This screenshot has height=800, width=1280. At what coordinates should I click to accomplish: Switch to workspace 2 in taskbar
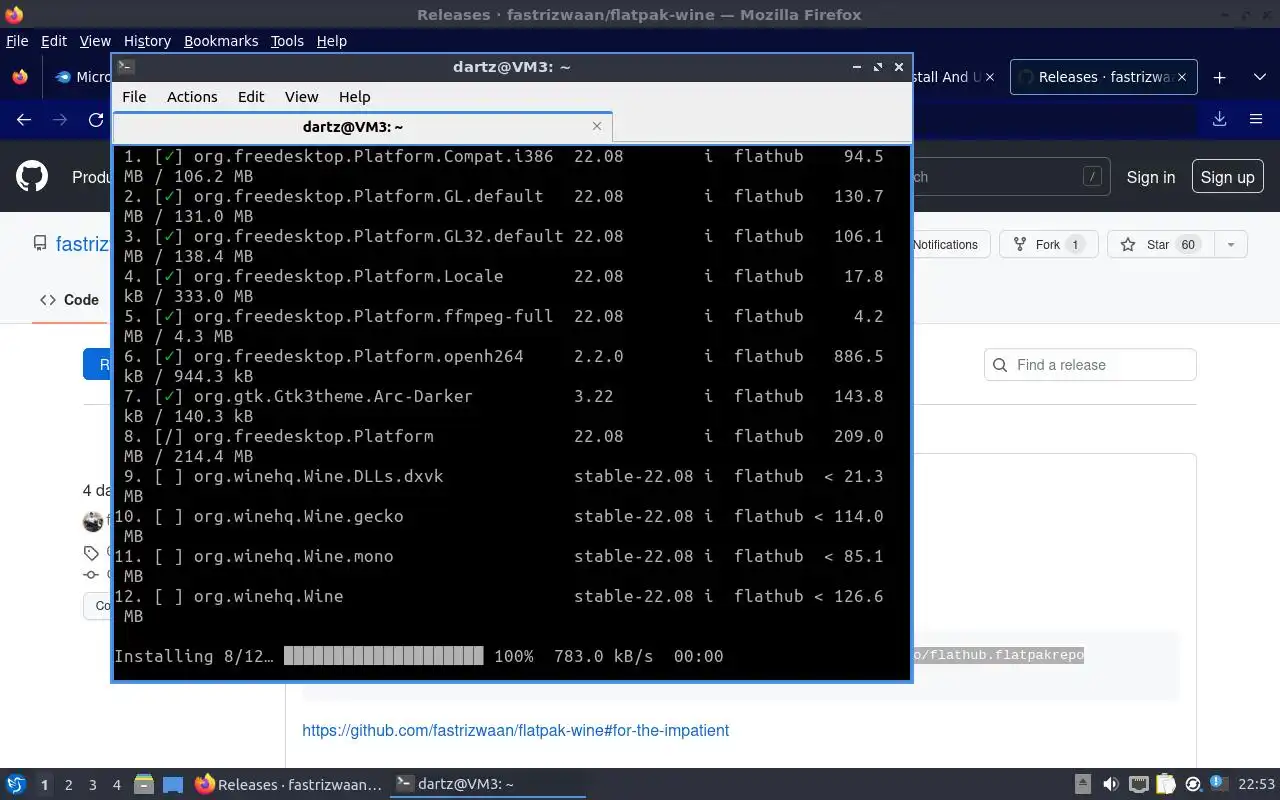[x=68, y=785]
